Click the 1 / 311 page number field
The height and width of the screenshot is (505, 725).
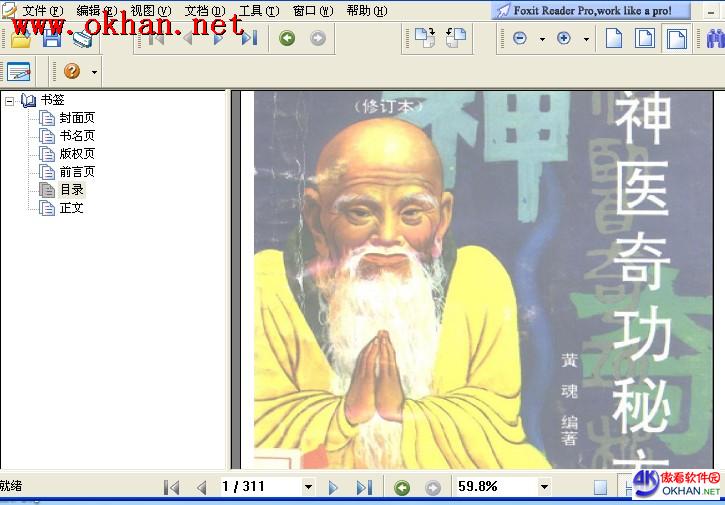click(261, 487)
